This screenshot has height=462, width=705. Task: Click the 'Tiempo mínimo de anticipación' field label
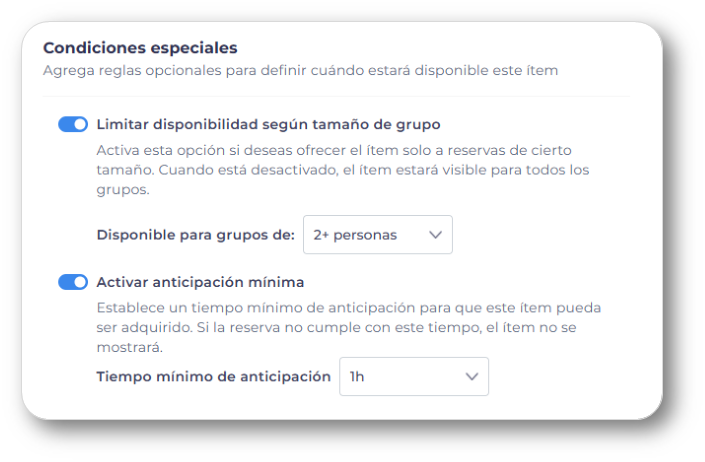coord(213,377)
